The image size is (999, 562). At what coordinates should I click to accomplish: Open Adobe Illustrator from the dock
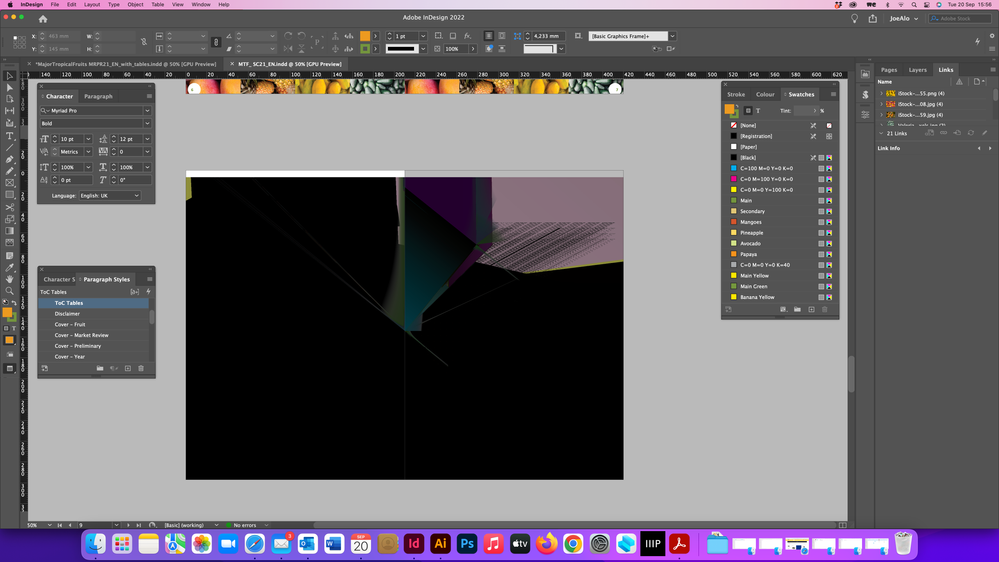[x=440, y=544]
